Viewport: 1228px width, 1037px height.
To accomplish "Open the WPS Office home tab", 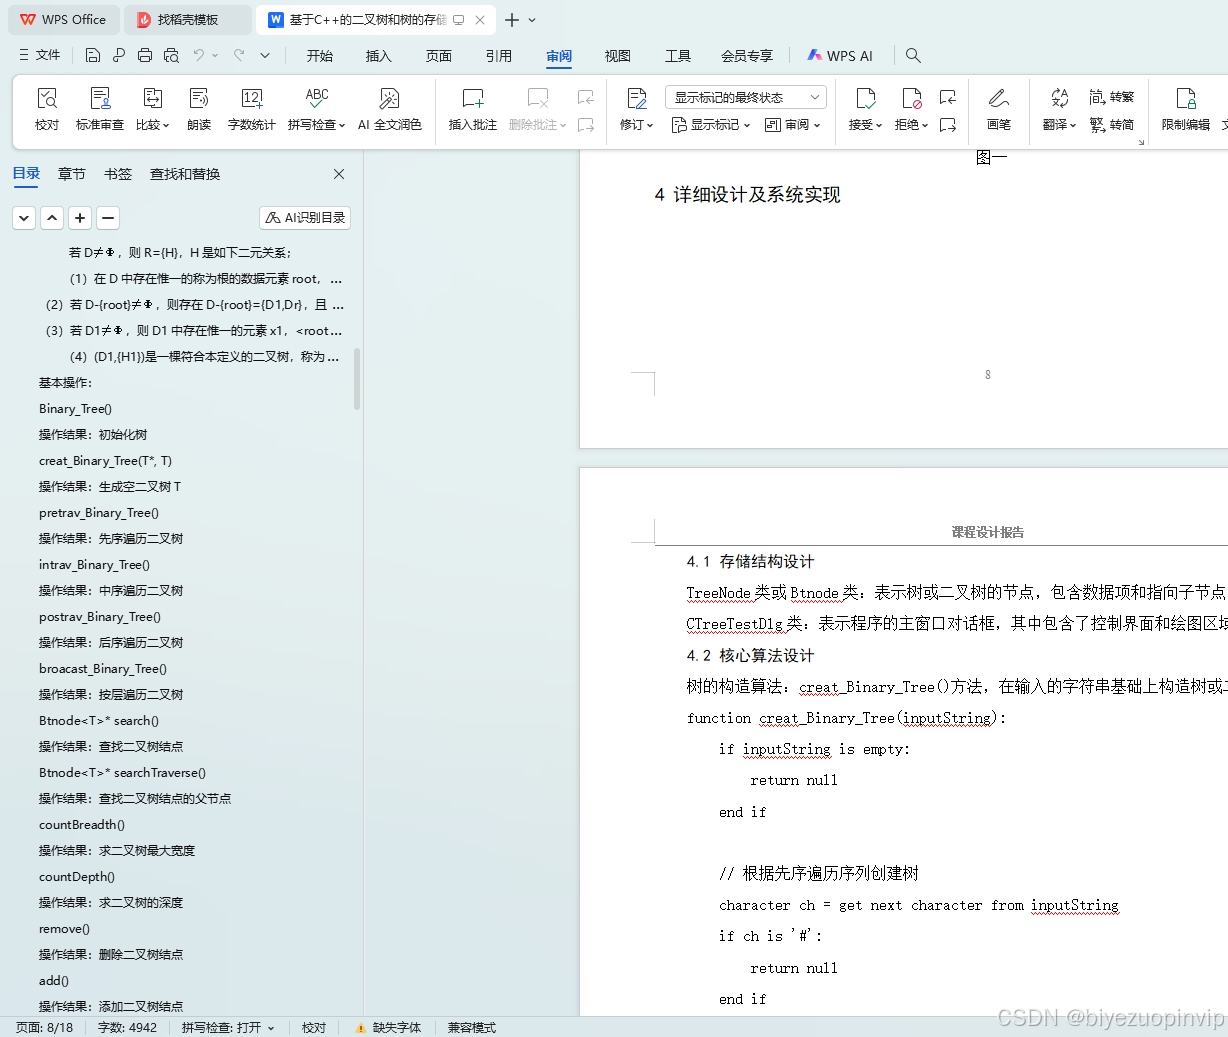I will (x=63, y=19).
